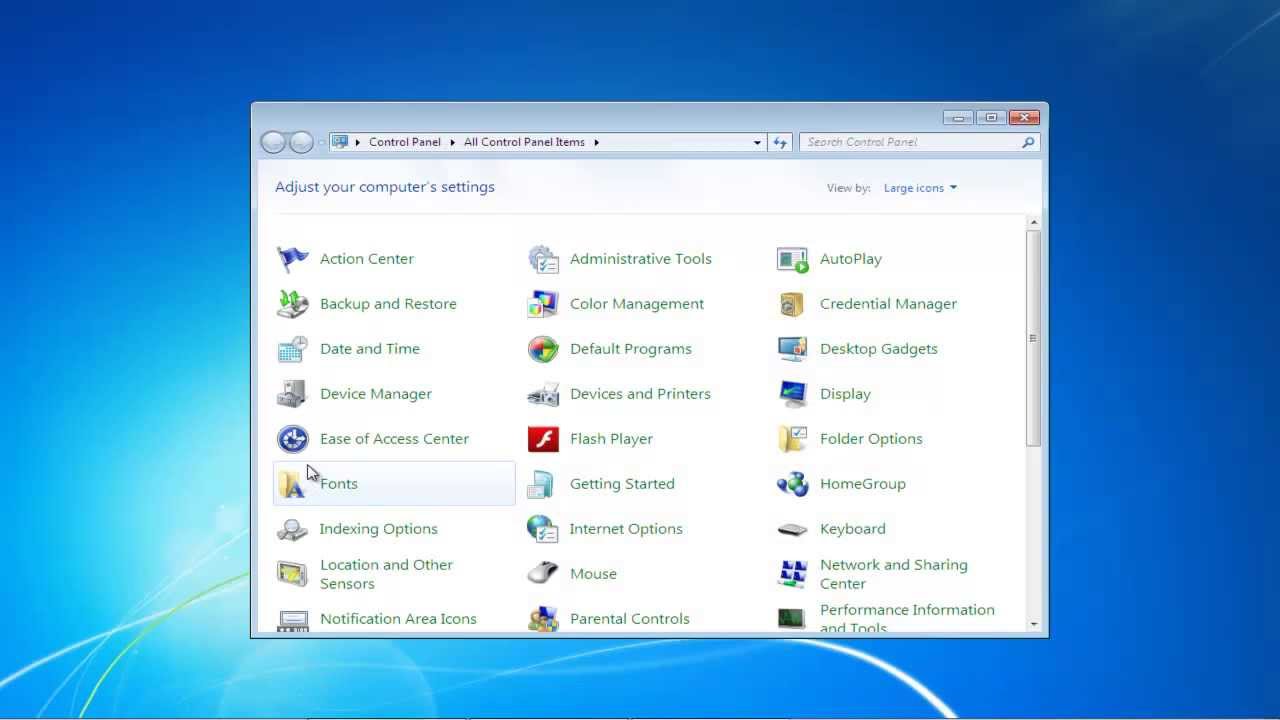Open the Fonts folder icon

click(x=293, y=484)
